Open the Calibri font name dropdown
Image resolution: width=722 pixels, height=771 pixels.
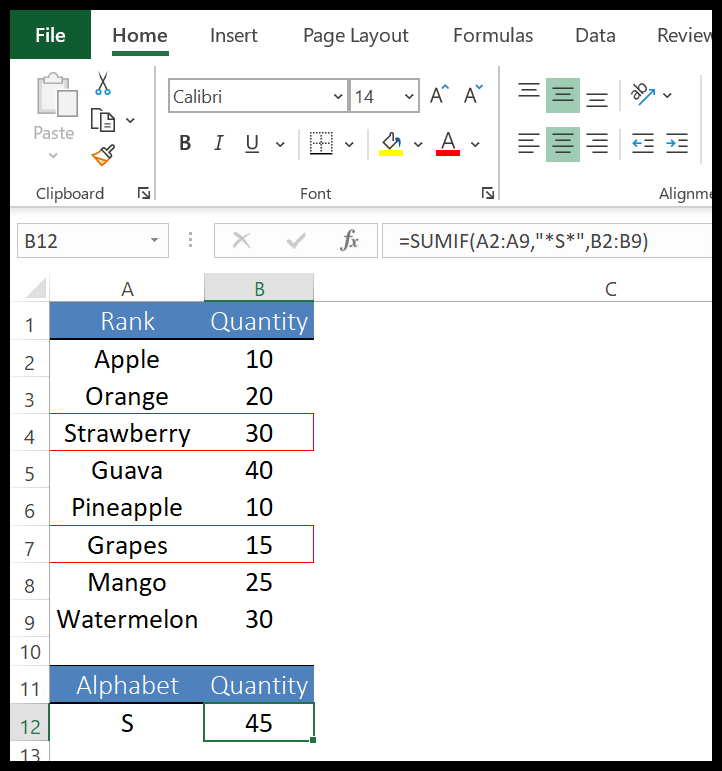pos(338,96)
